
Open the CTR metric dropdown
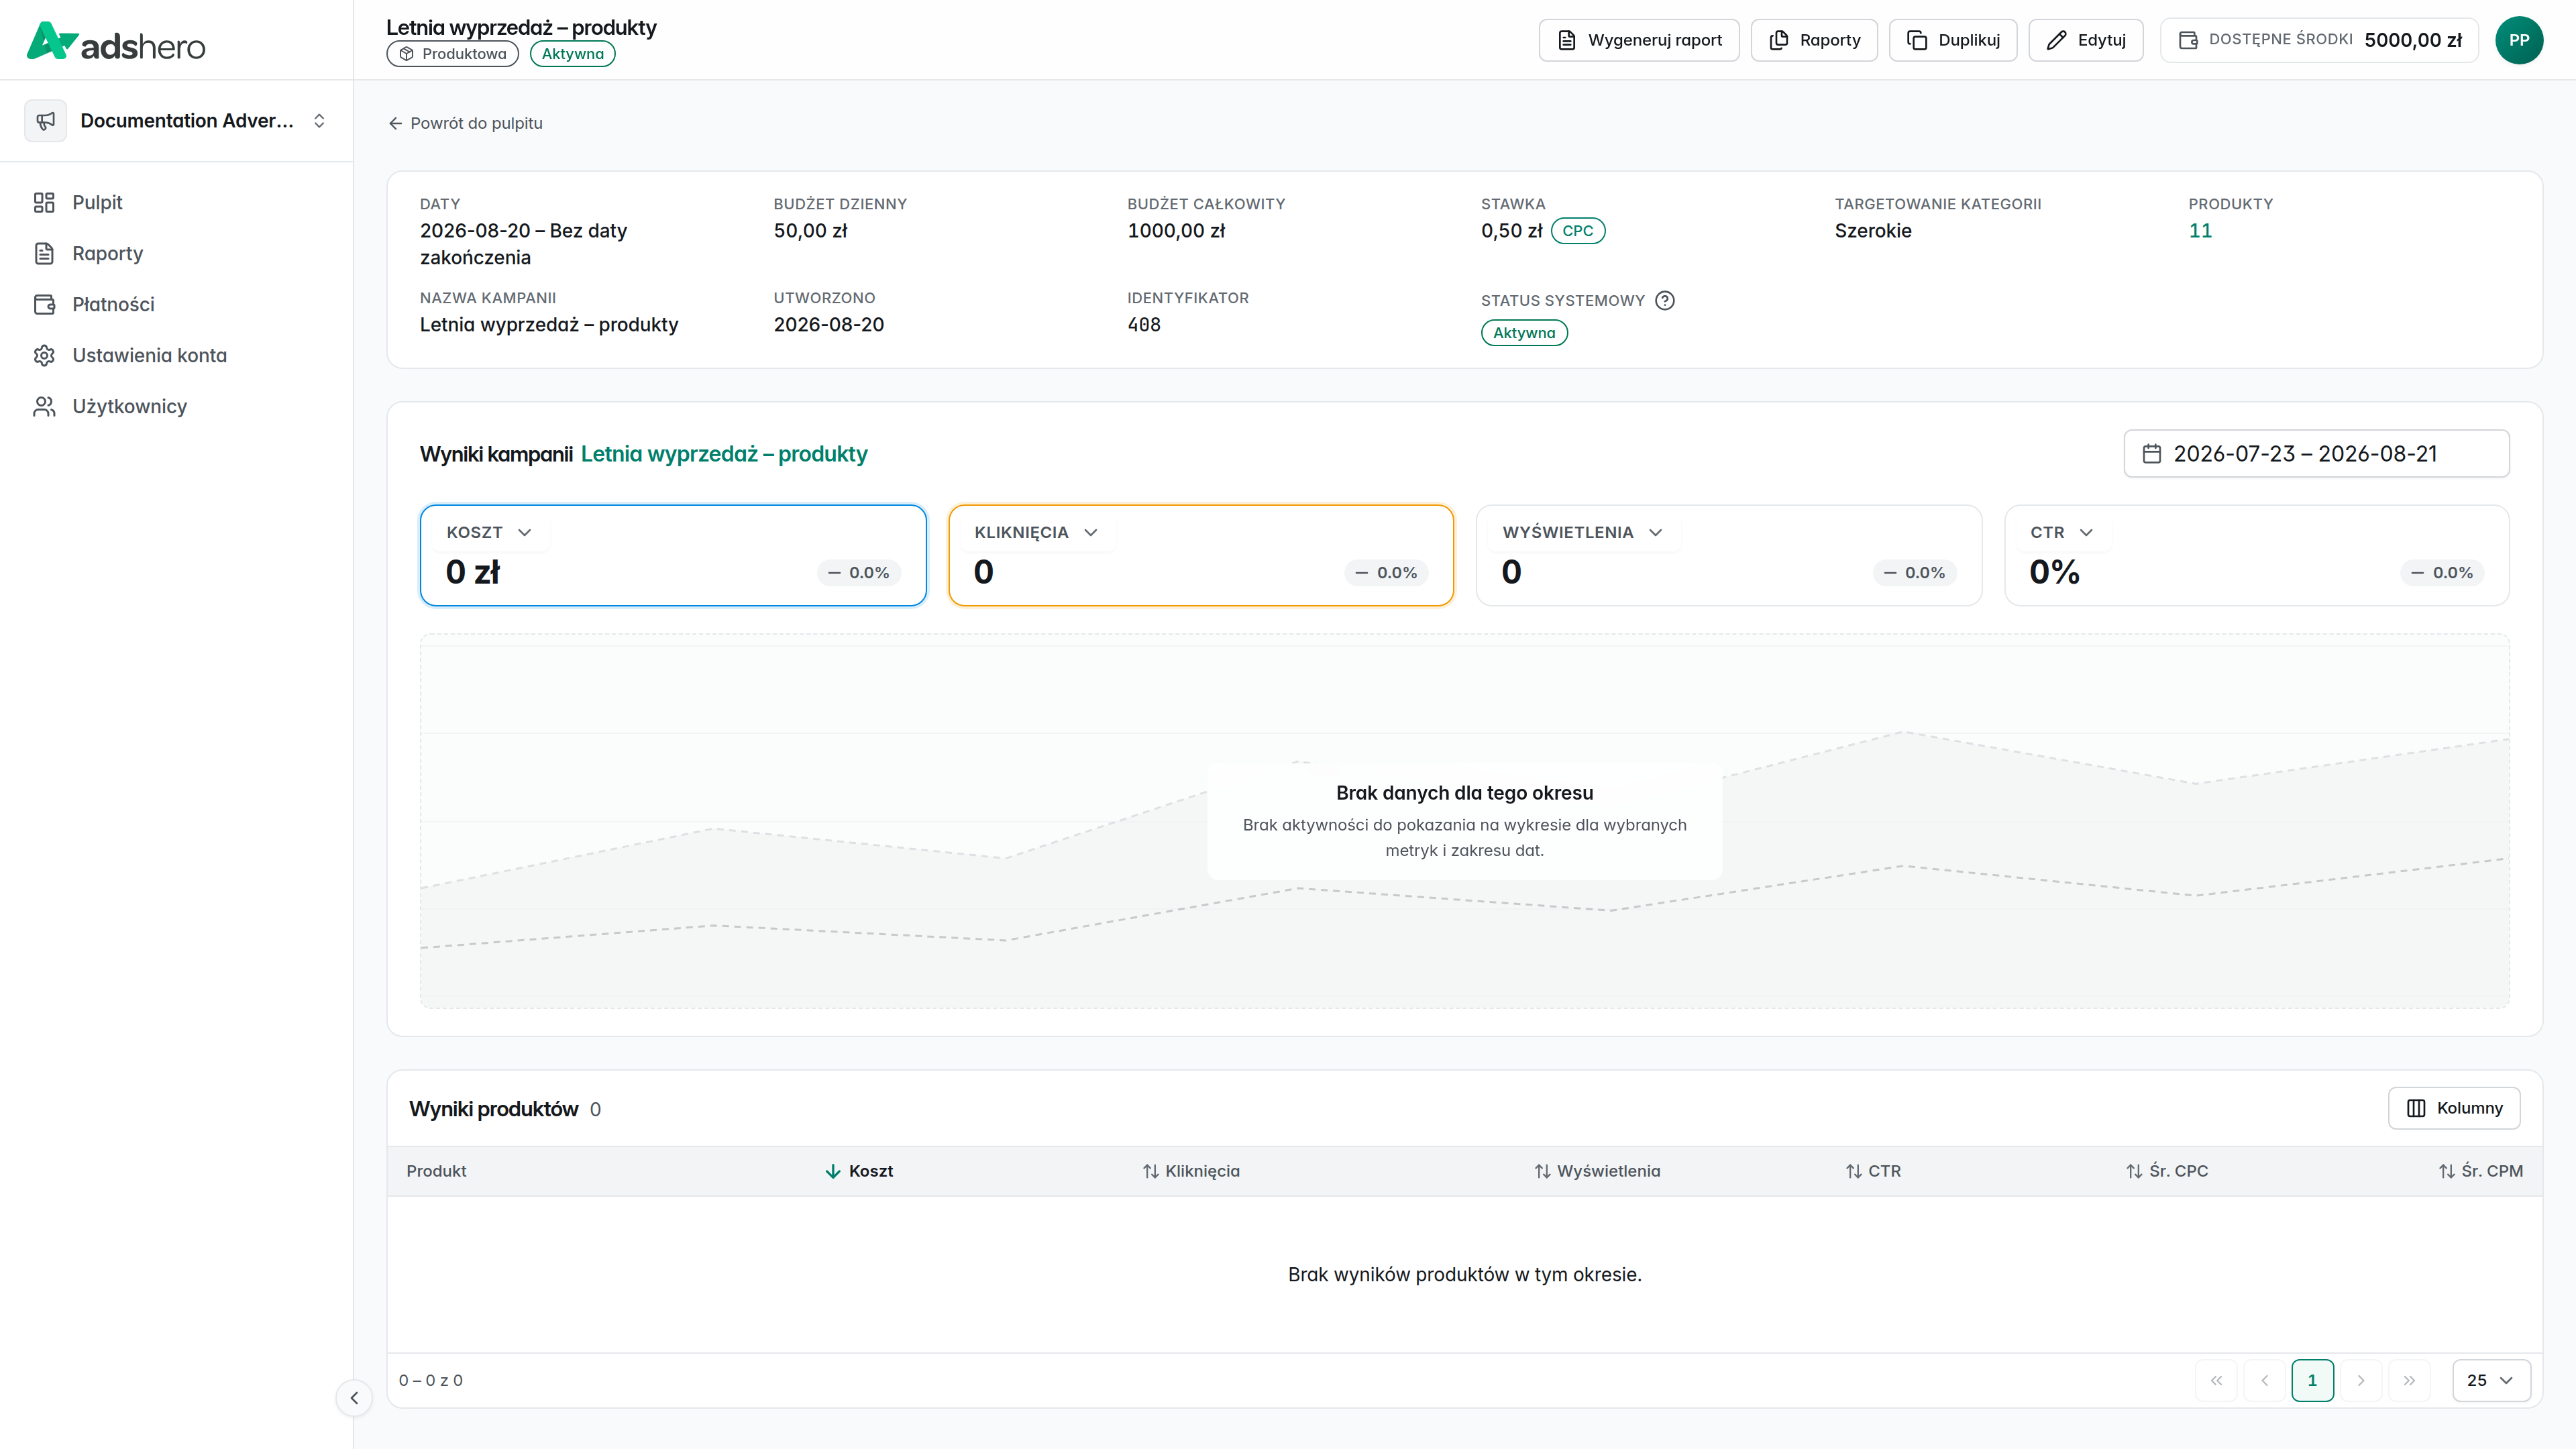coord(2061,532)
